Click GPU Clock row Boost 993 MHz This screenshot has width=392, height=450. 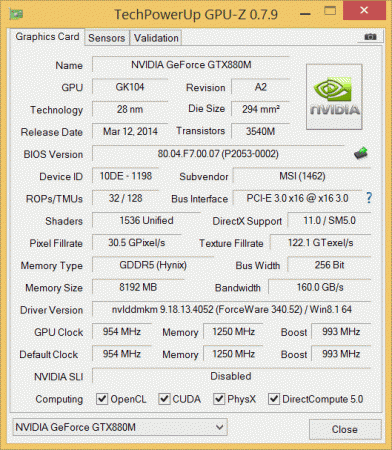click(341, 332)
